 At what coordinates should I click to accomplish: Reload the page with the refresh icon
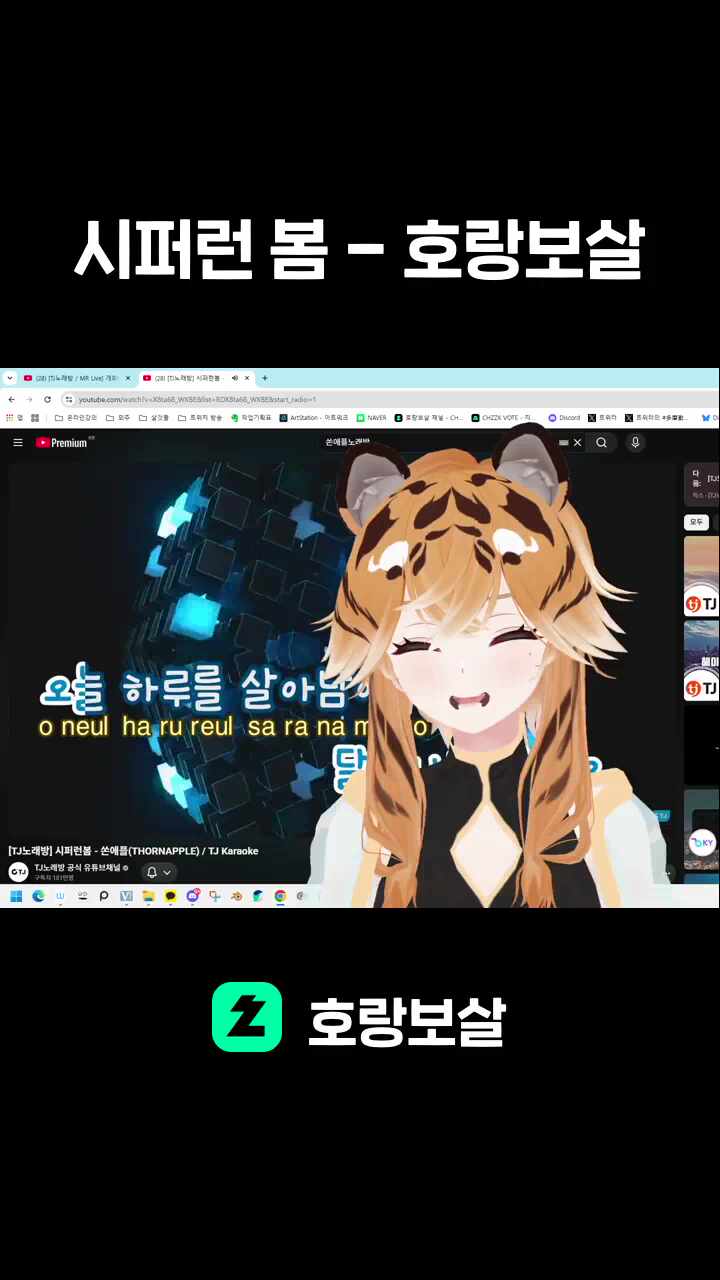47,399
